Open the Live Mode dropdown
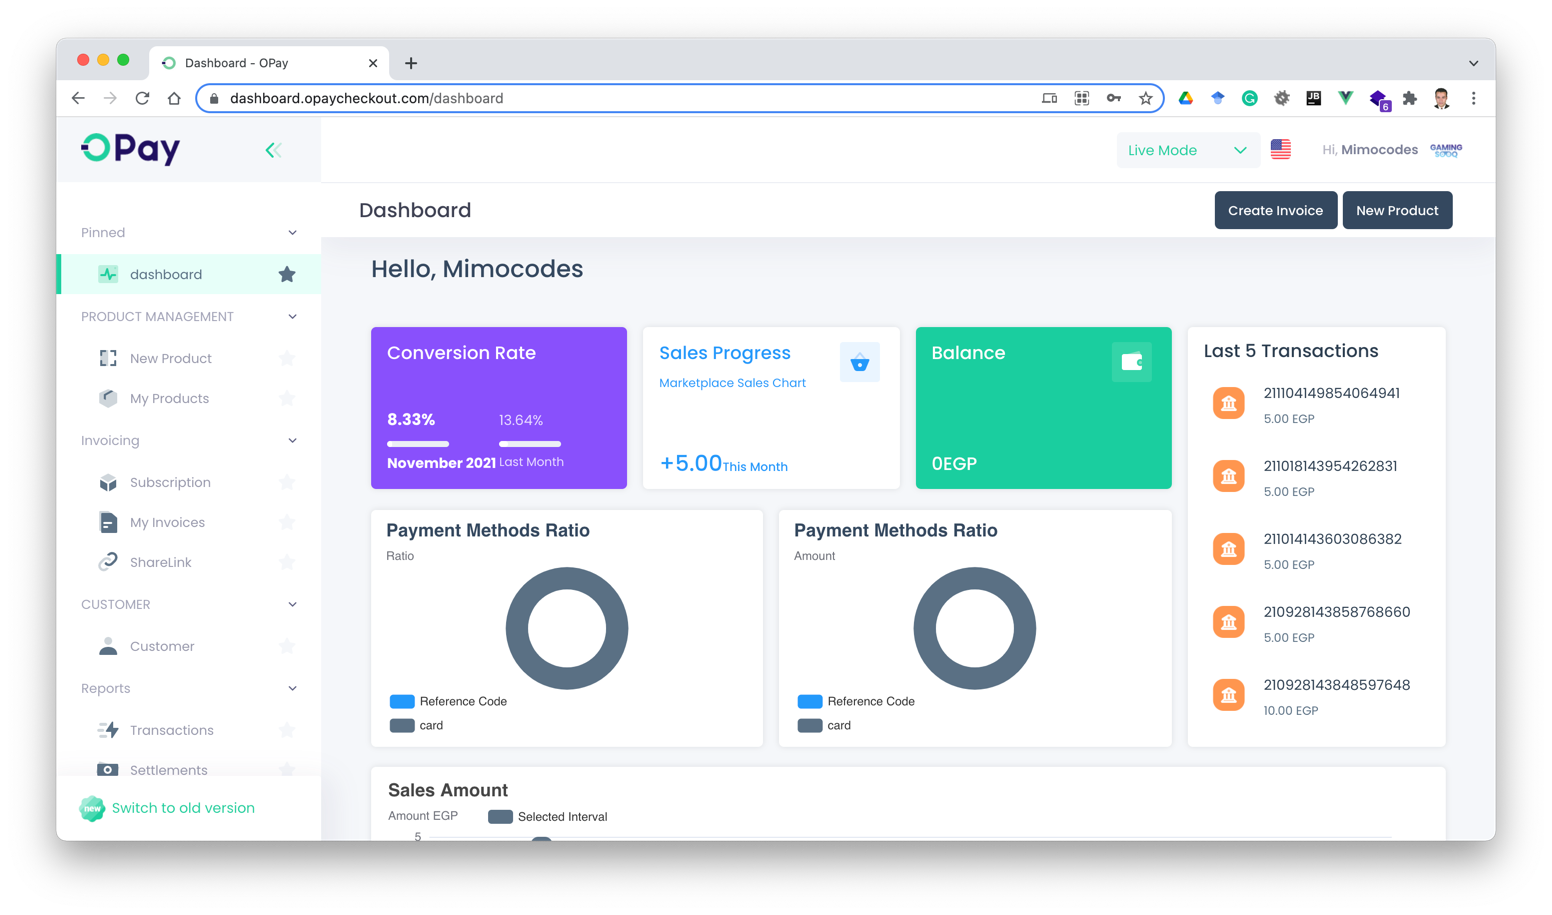The height and width of the screenshot is (915, 1552). [1186, 150]
